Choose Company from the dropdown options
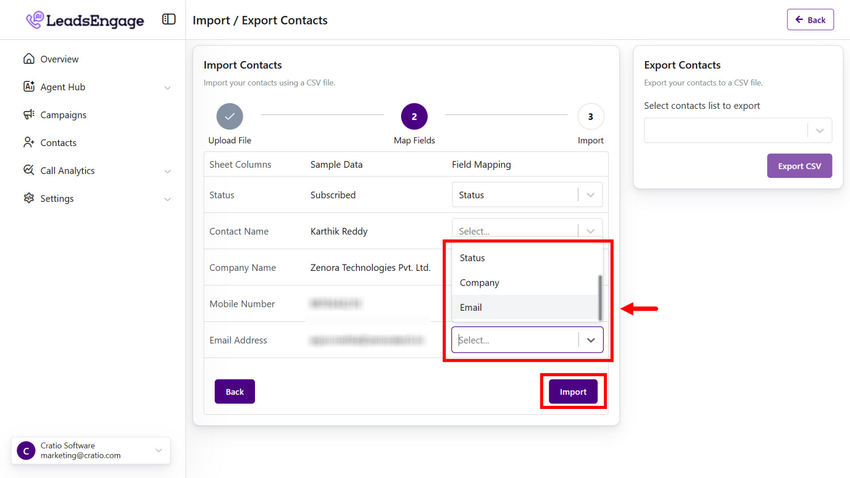850x478 pixels. pyautogui.click(x=480, y=283)
